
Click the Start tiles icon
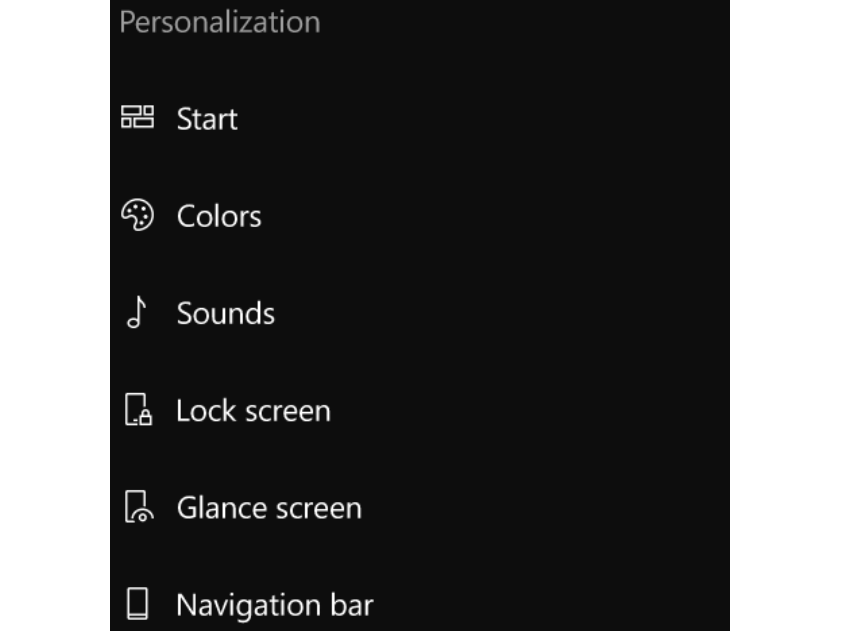click(x=137, y=117)
